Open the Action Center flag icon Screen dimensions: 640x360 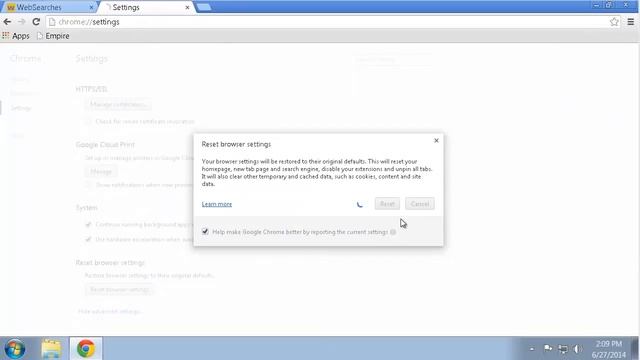548,349
